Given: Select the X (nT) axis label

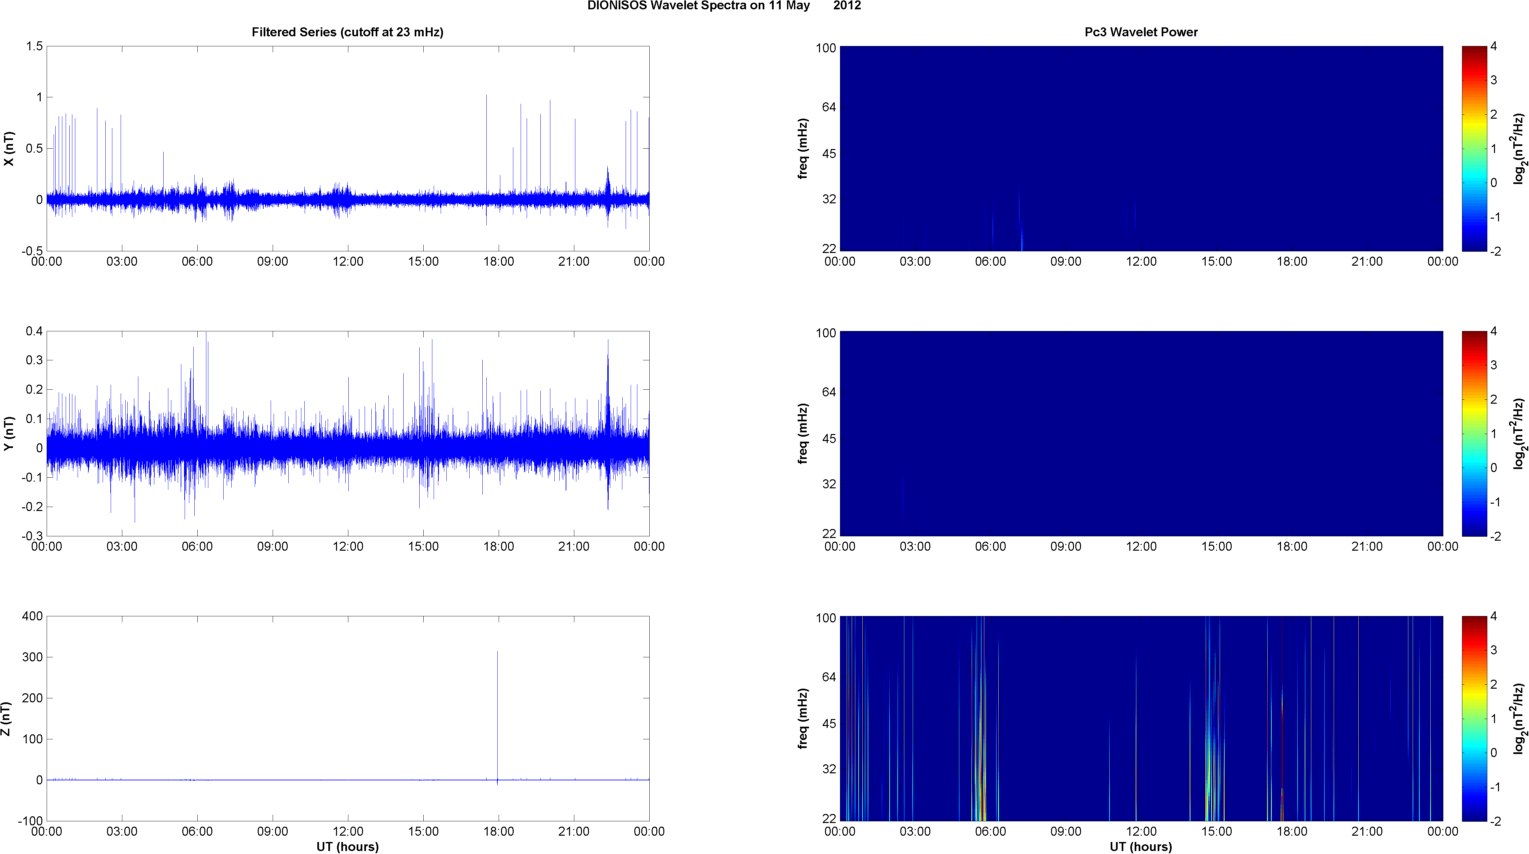Looking at the screenshot, I should tap(9, 149).
